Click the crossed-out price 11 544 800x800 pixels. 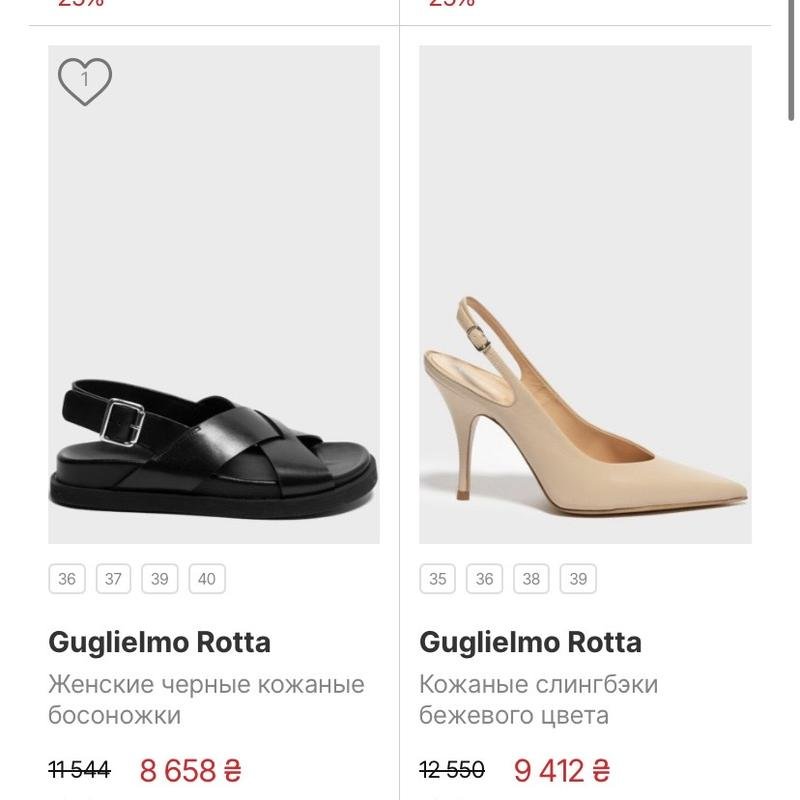[79, 771]
